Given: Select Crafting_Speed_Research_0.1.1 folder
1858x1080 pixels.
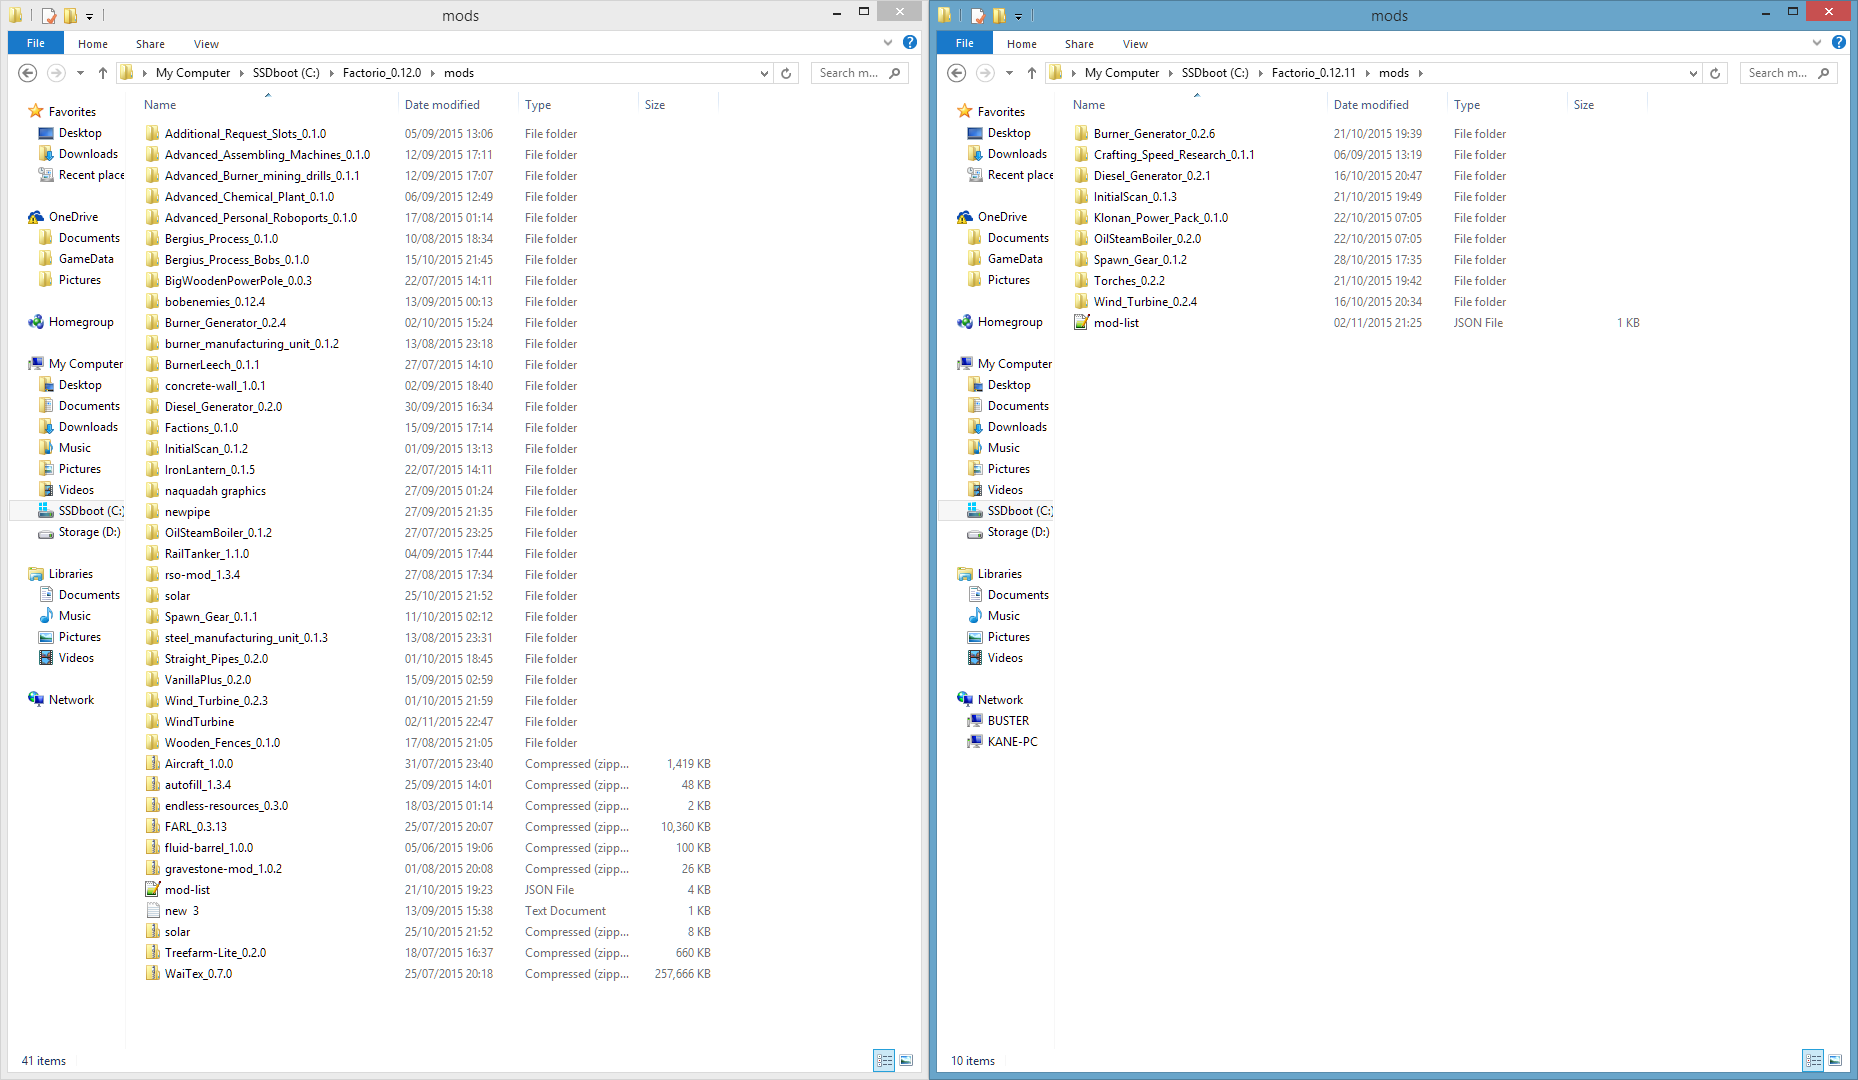Looking at the screenshot, I should (x=1164, y=155).
